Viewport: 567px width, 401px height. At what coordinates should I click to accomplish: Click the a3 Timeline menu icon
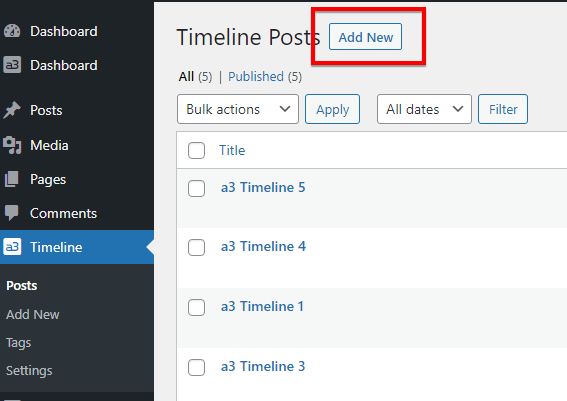pyautogui.click(x=12, y=247)
